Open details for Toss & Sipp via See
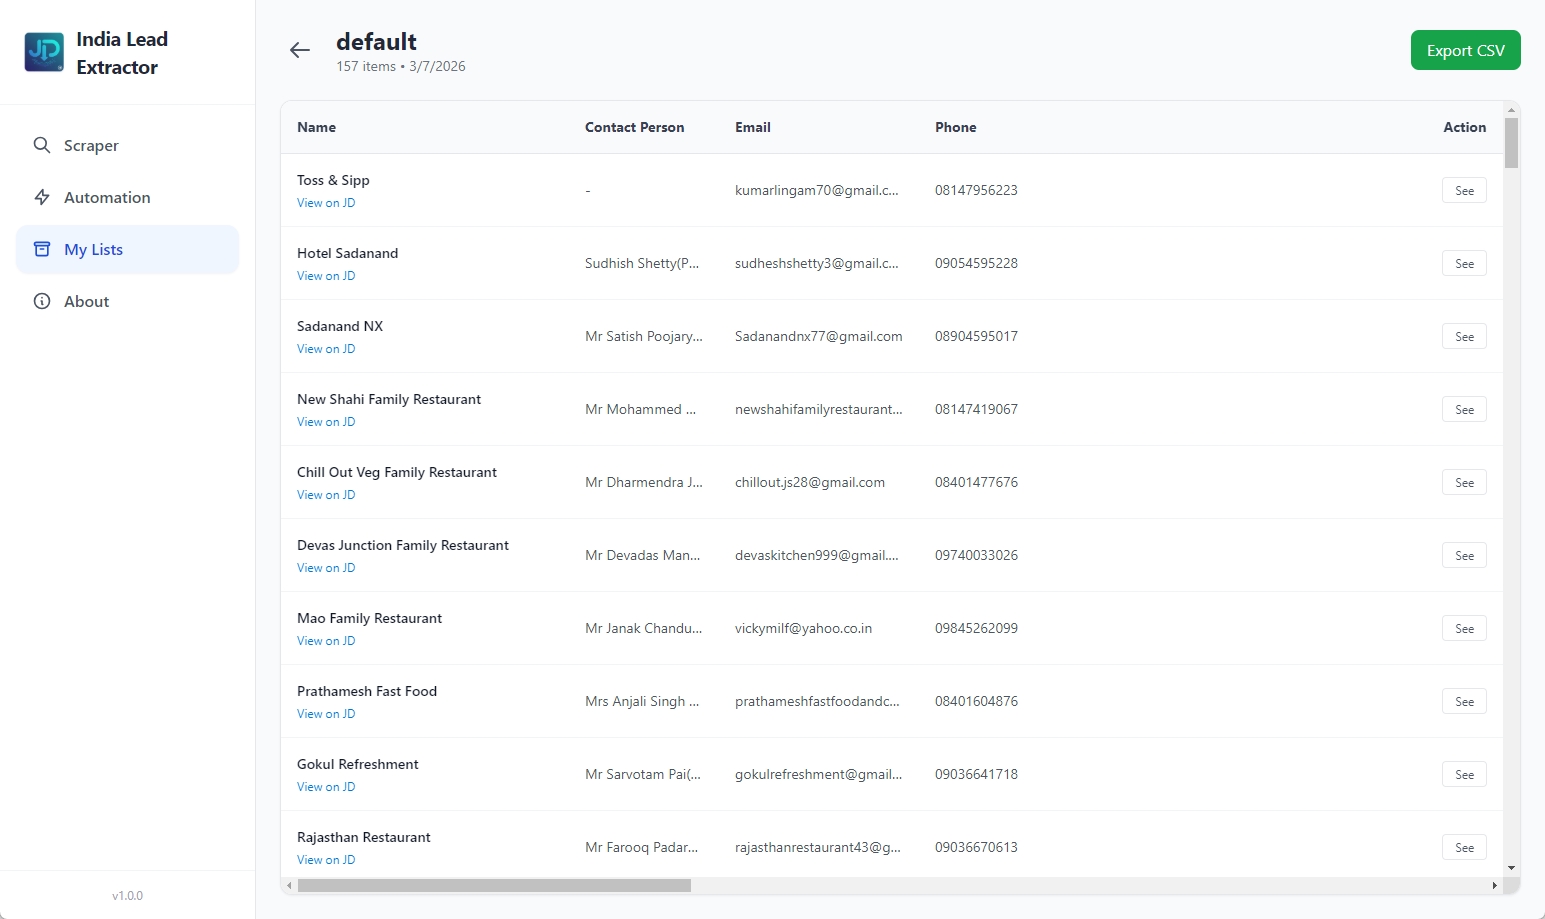Image resolution: width=1545 pixels, height=919 pixels. pos(1463,190)
